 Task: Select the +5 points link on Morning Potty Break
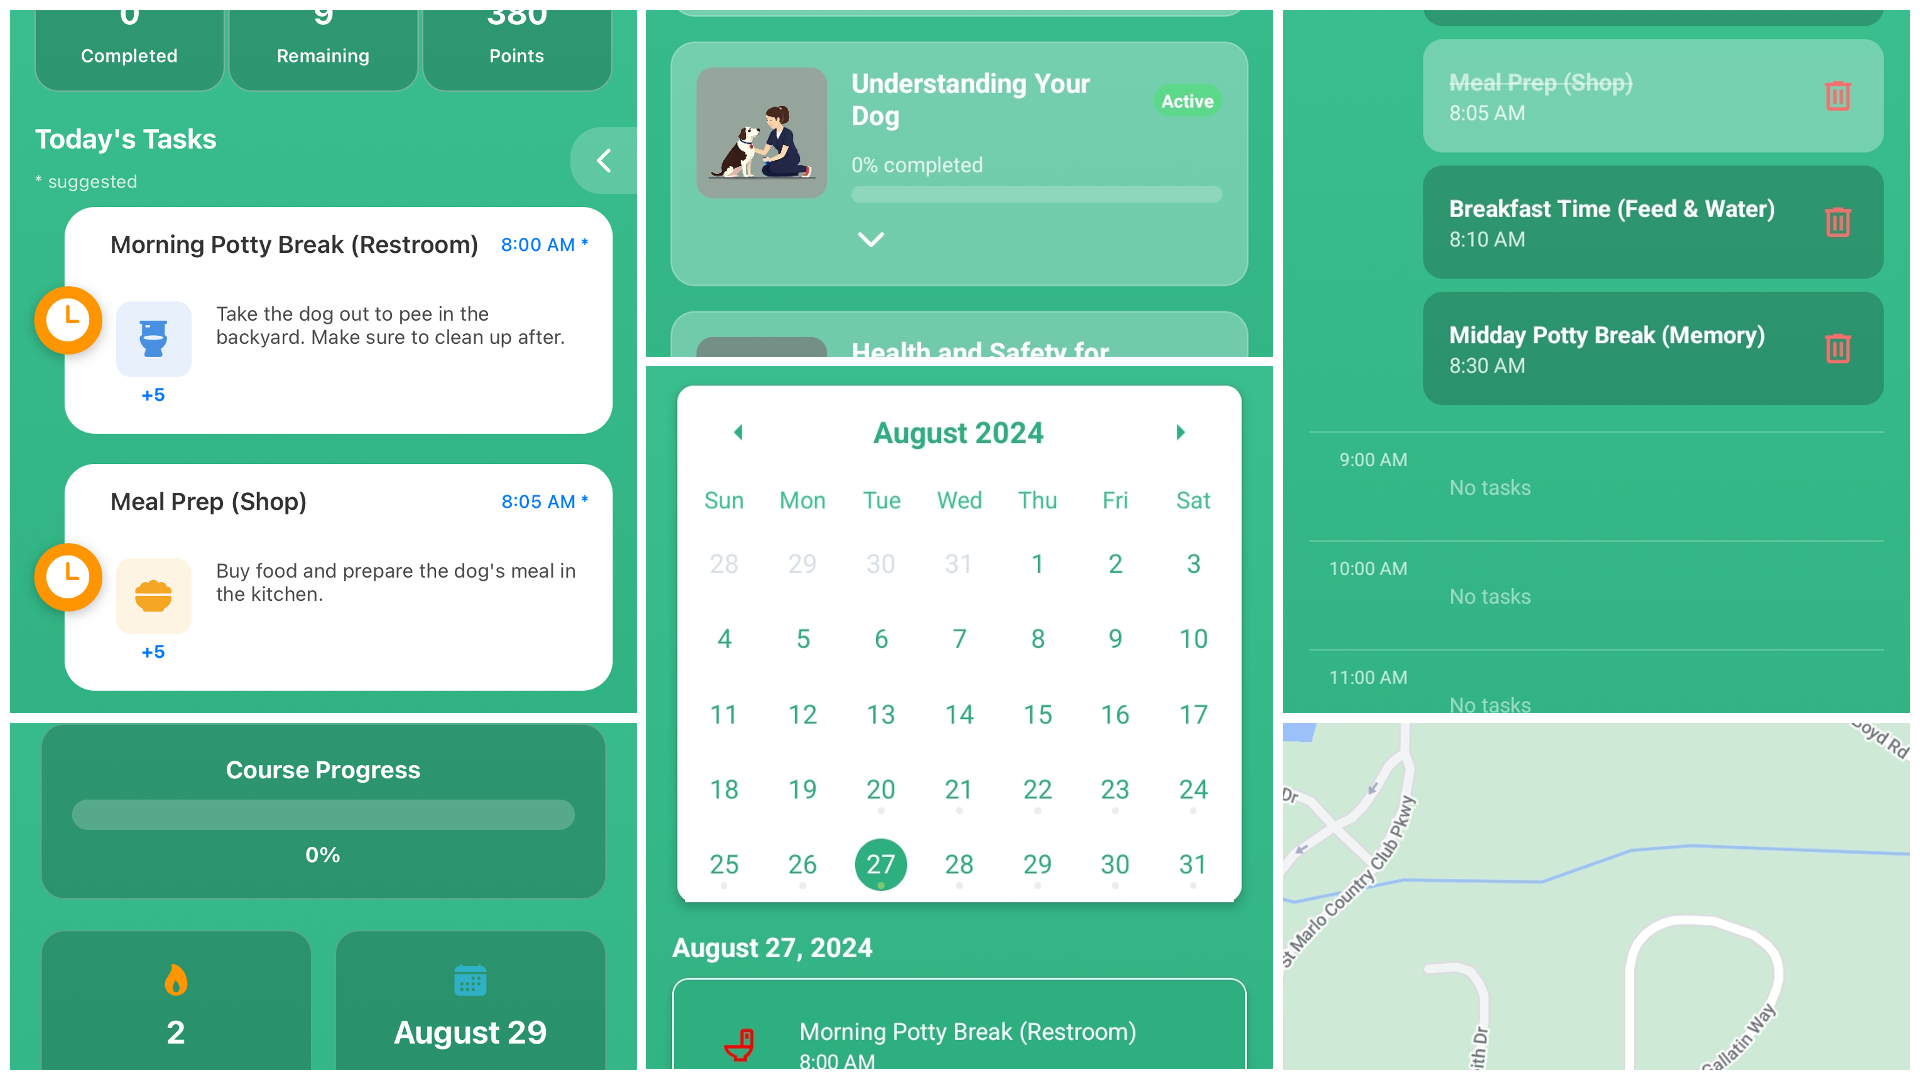coord(152,394)
